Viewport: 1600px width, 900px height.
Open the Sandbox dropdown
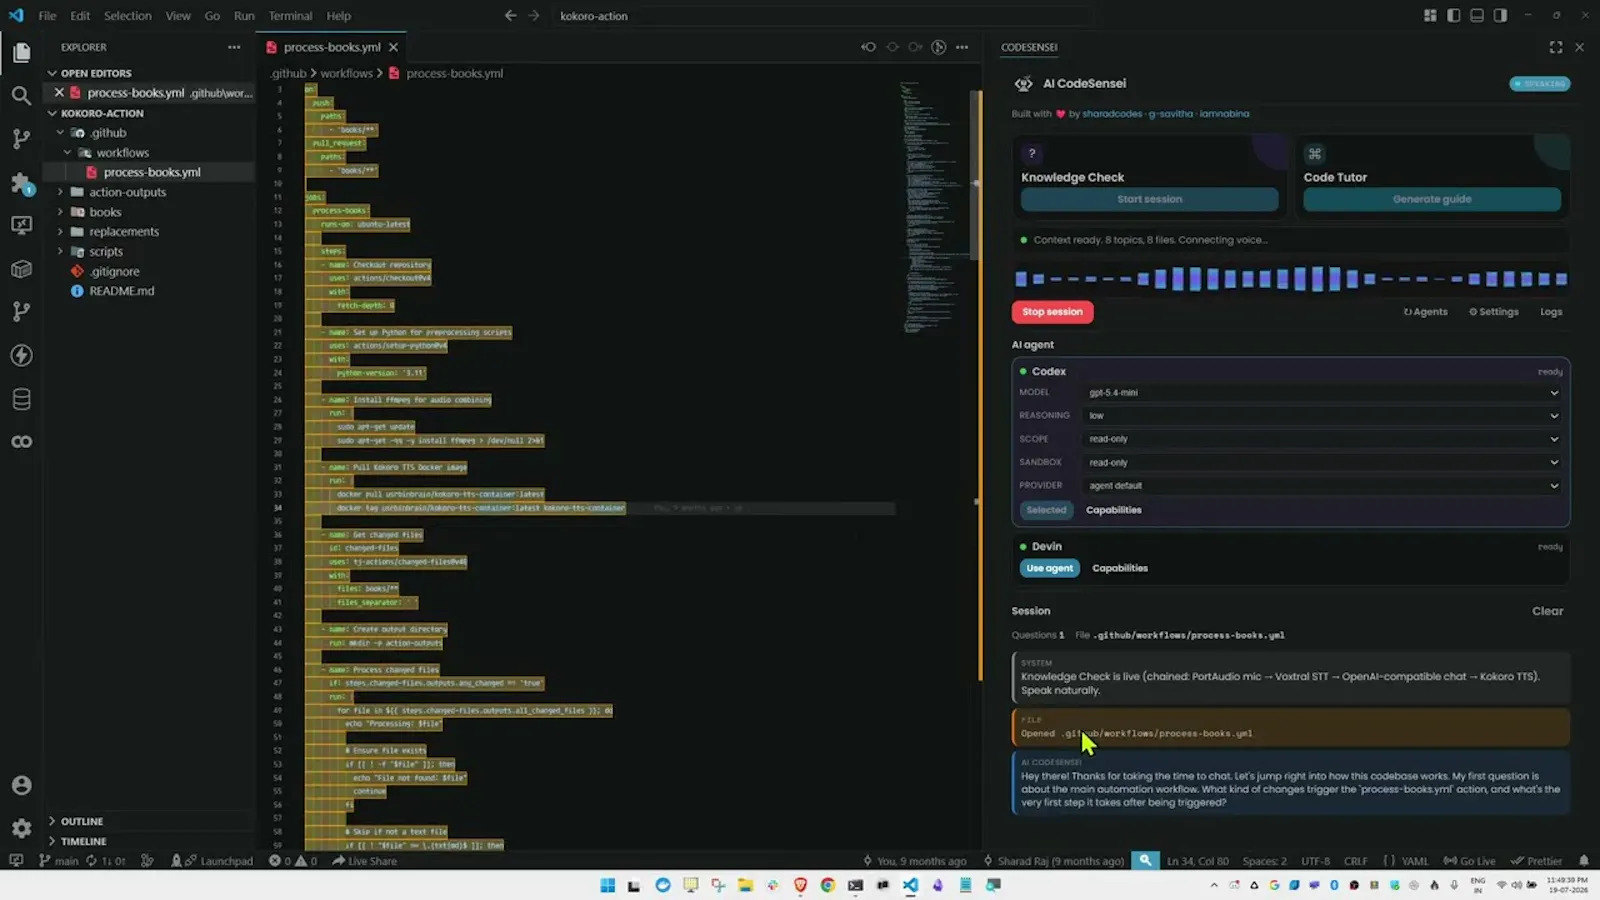tap(1322, 462)
